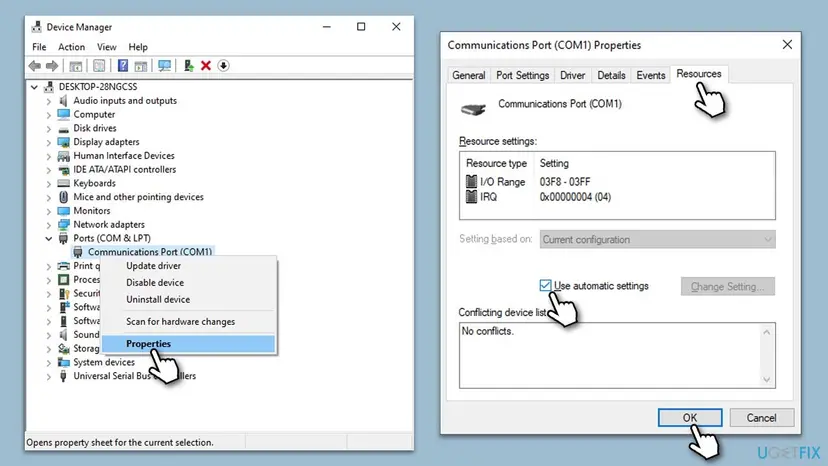Select the Mice and other pointing devices row
Screen dimensions: 828x466
(138, 197)
